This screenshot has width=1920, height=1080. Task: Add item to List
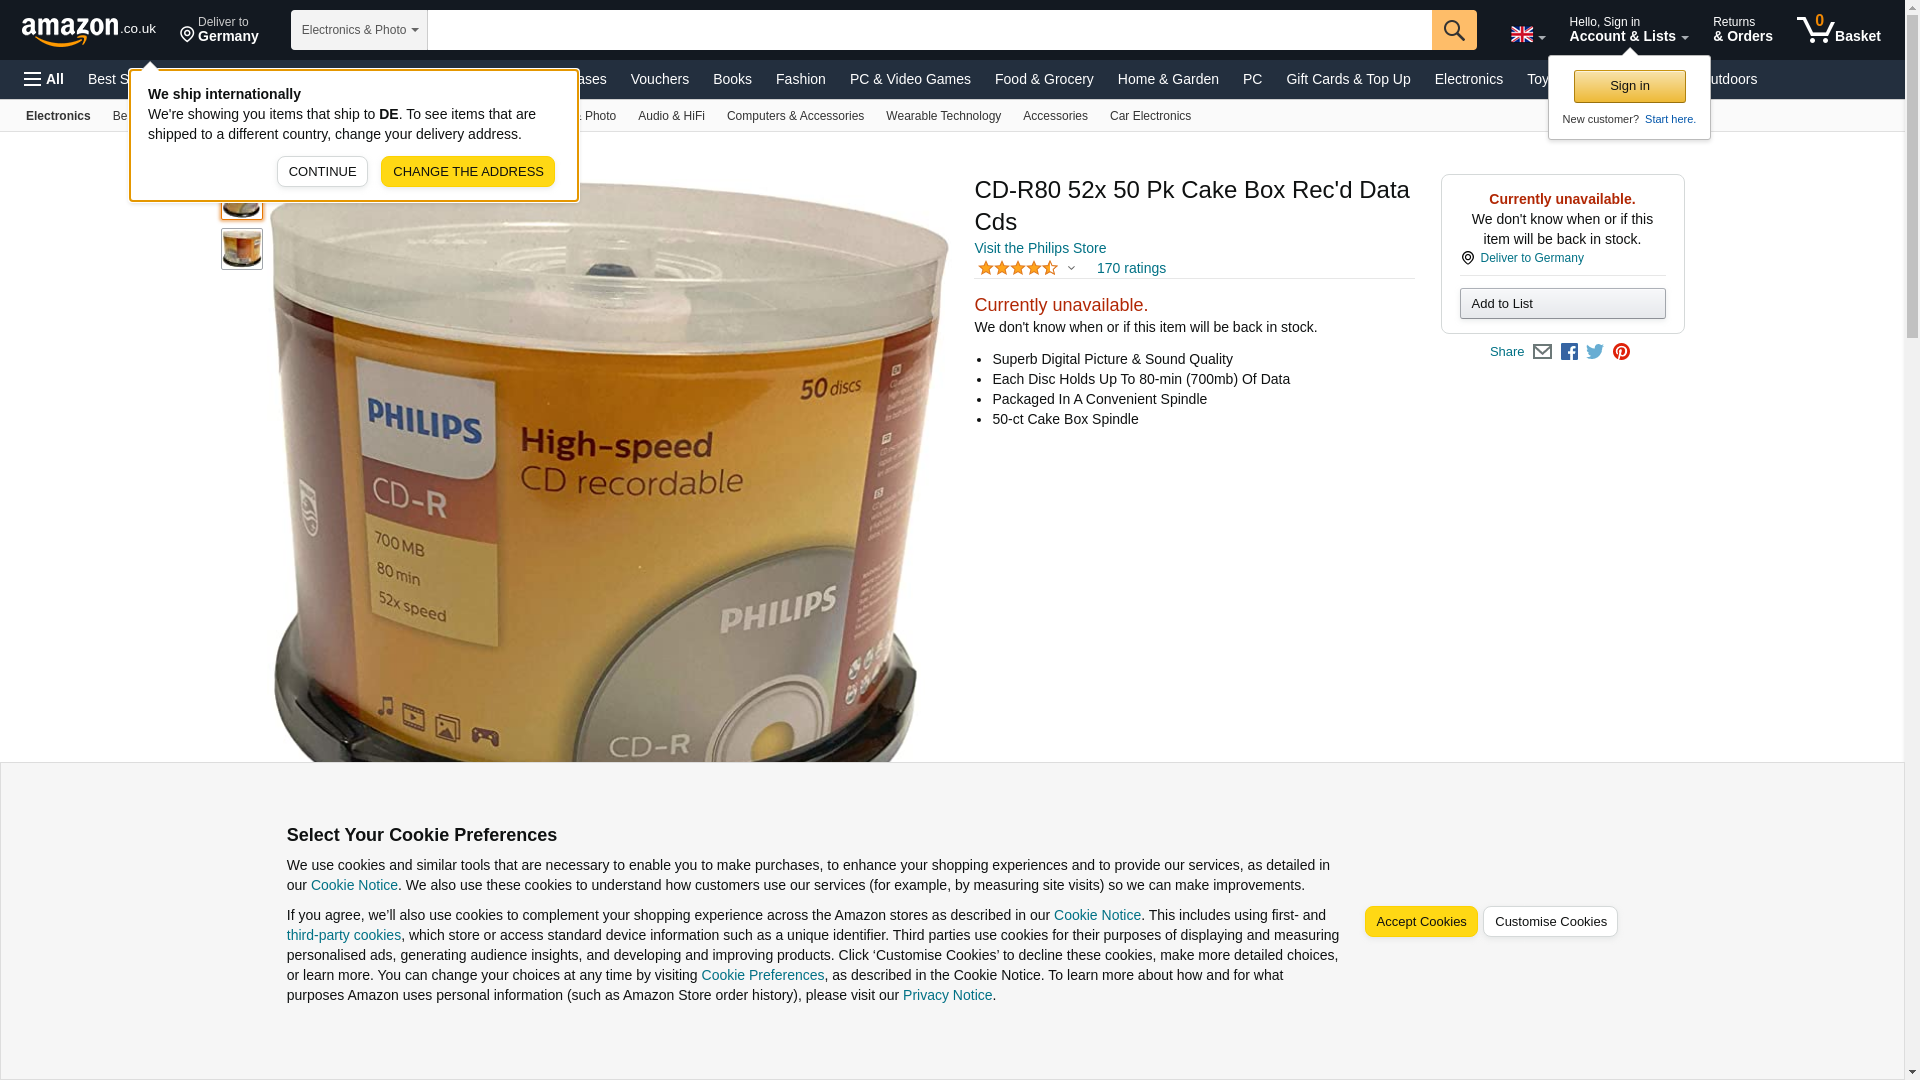coord(1562,304)
